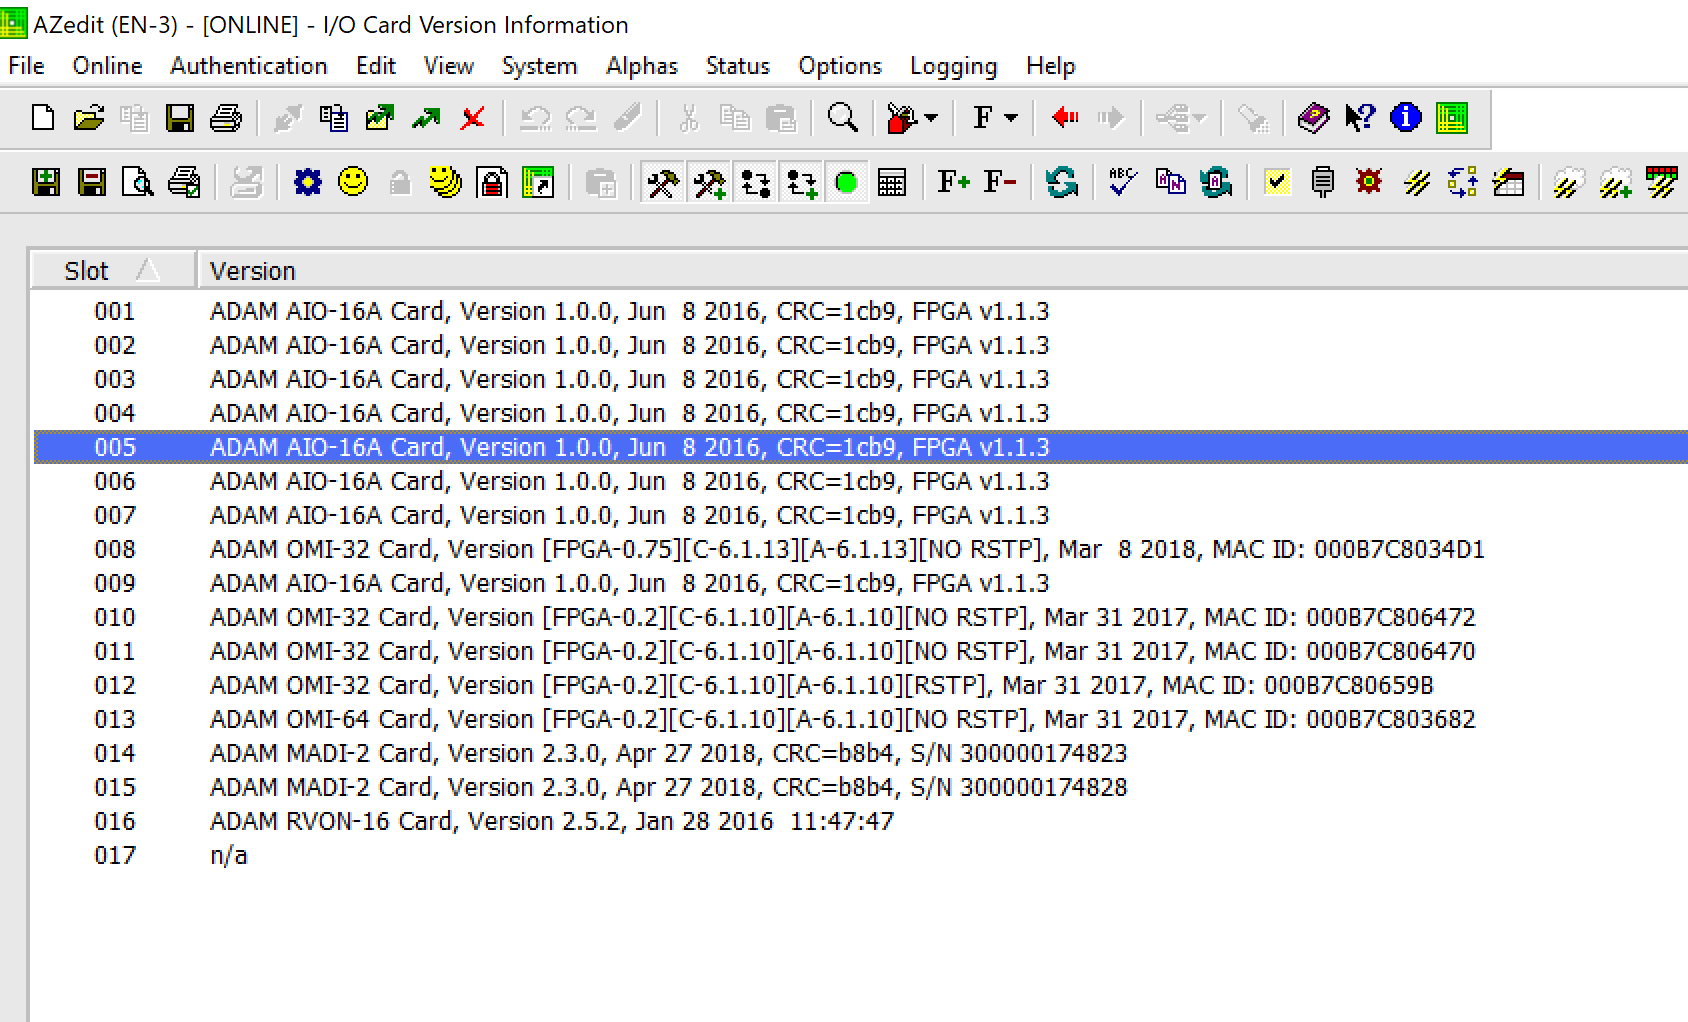Click stripes icon with red-green top bar
Viewport: 1688px width, 1022px height.
tap(1661, 182)
